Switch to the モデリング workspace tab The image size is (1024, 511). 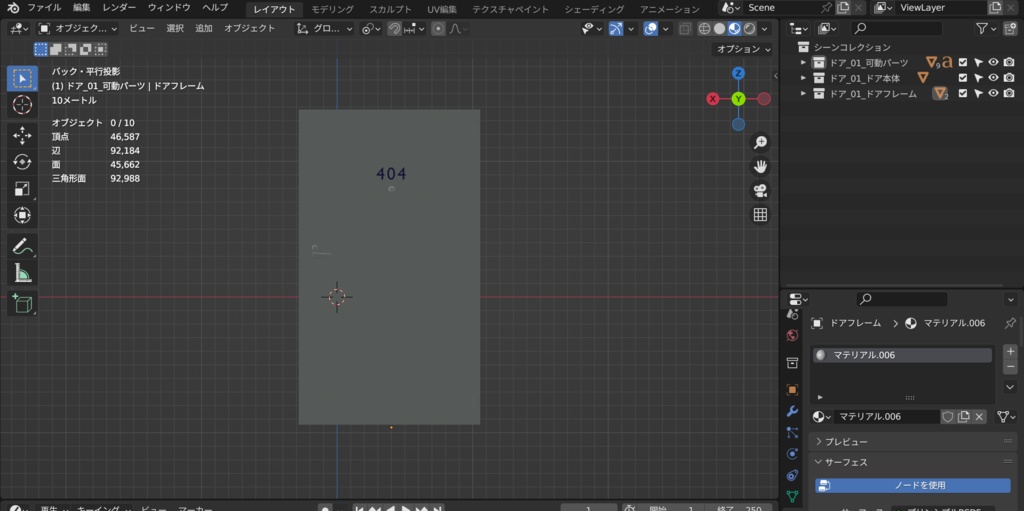click(333, 8)
